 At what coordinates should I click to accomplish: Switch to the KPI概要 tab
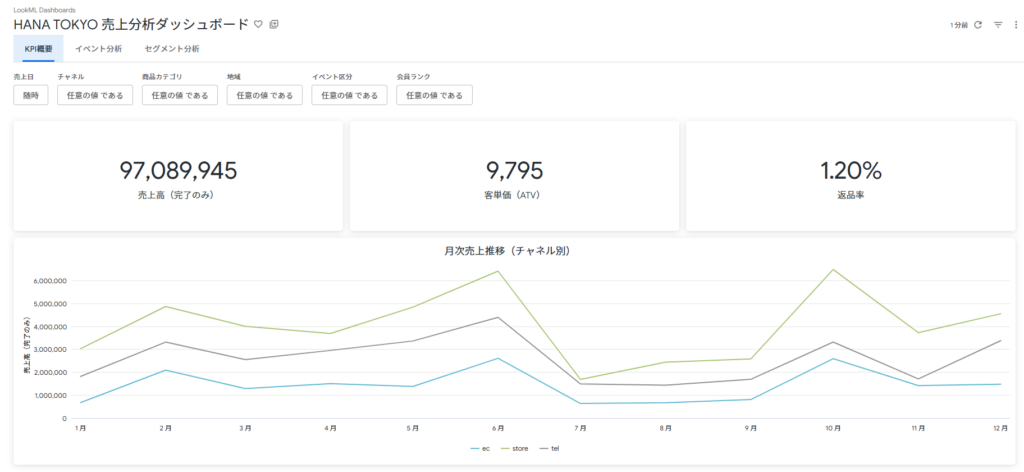[39, 49]
